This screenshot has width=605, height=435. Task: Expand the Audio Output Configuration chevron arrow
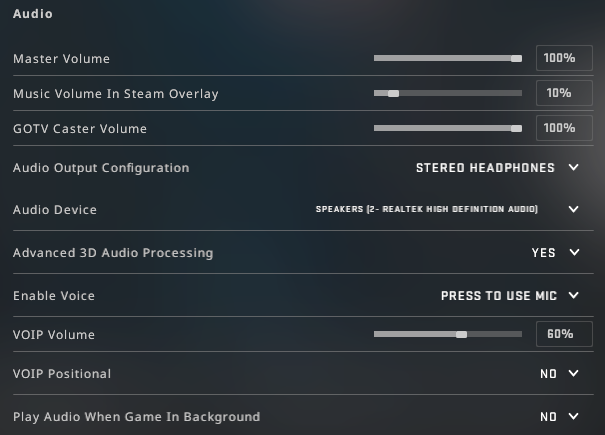coord(574,168)
